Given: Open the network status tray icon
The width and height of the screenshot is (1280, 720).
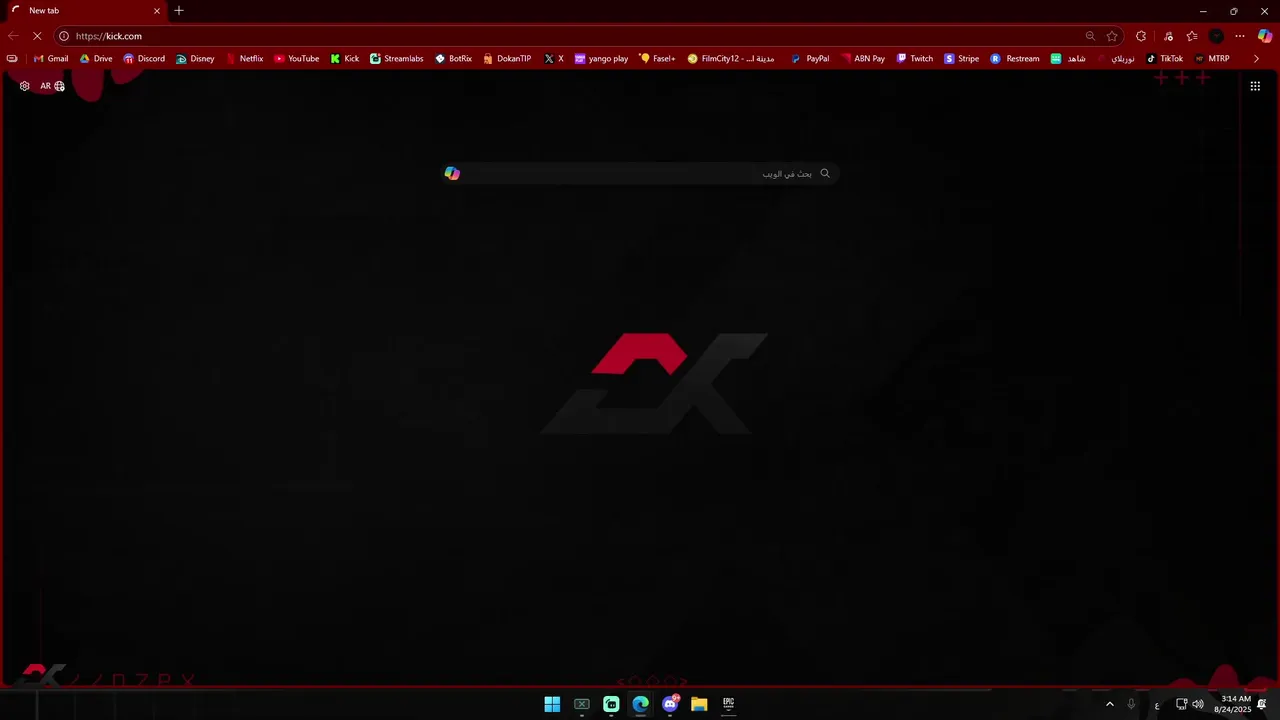Looking at the screenshot, I should pyautogui.click(x=1181, y=704).
